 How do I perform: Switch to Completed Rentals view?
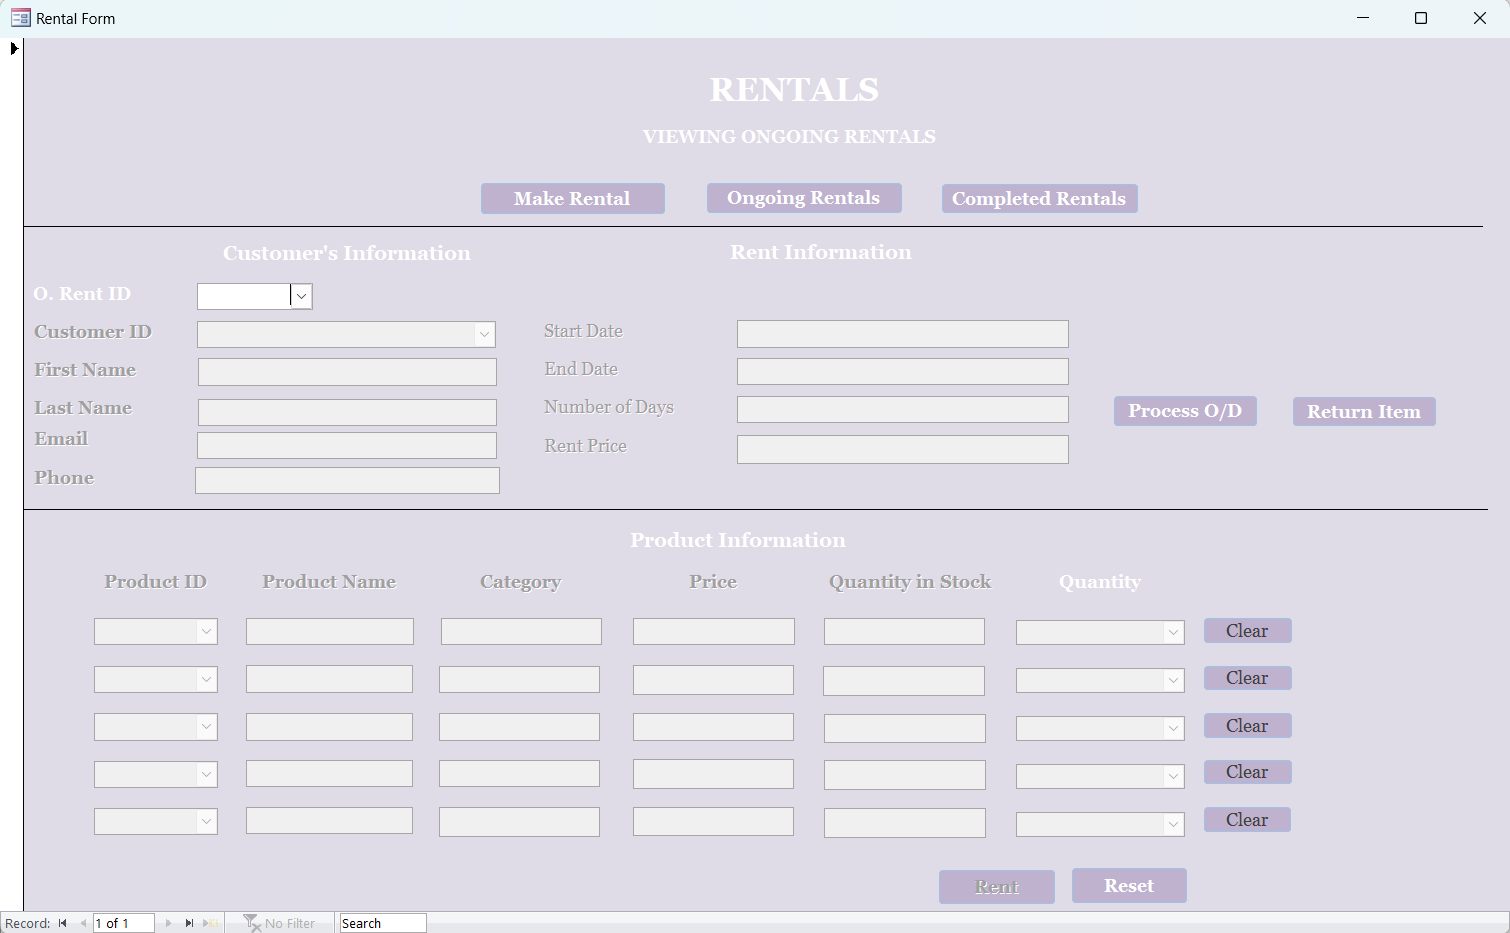coord(1039,198)
